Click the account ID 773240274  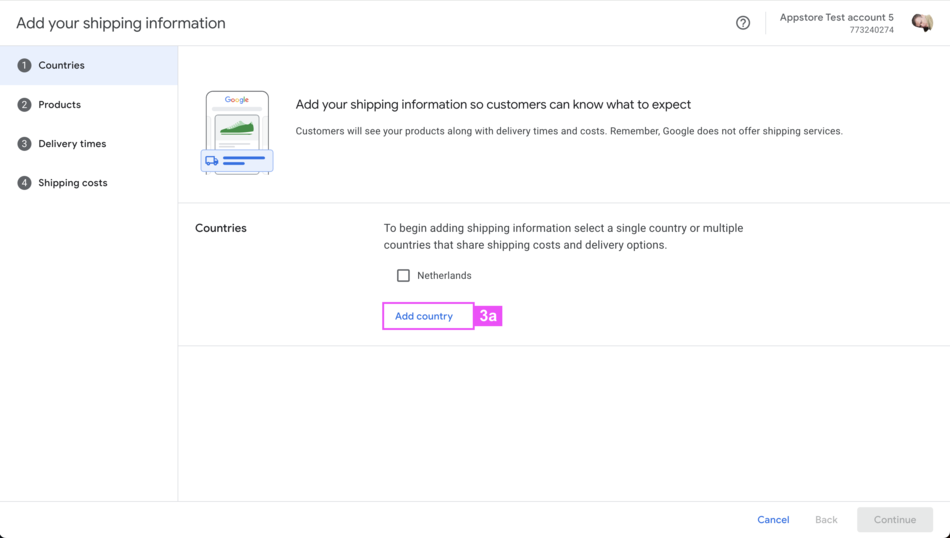coord(871,31)
